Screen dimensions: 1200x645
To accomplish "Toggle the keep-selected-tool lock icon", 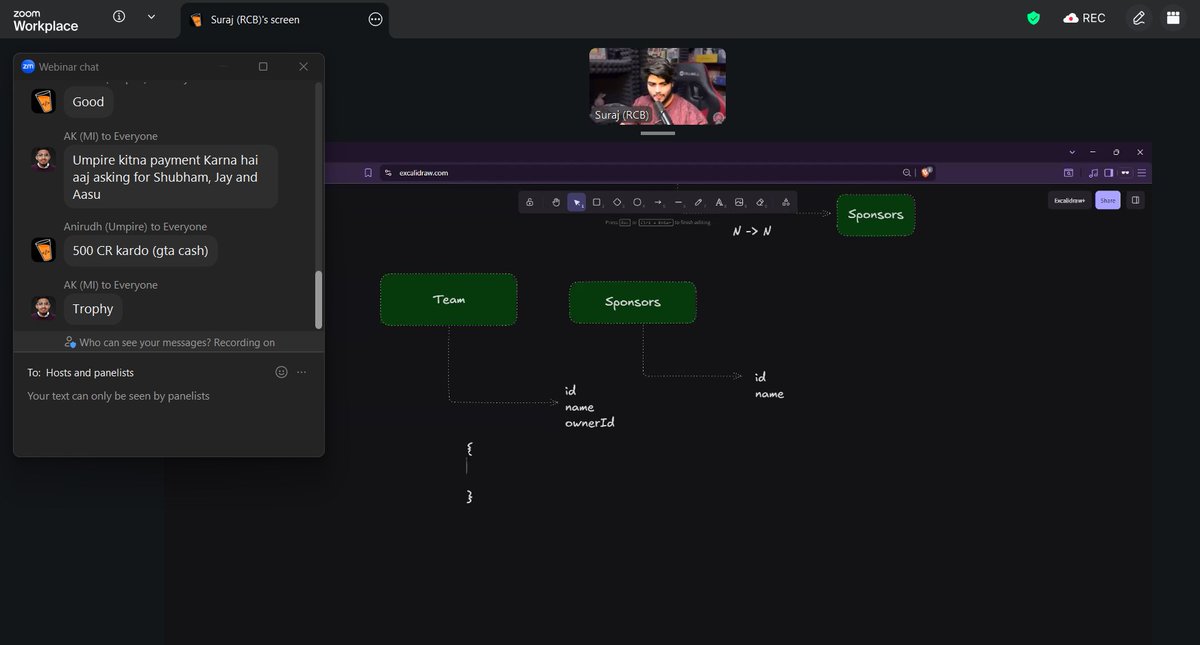I will tap(530, 201).
